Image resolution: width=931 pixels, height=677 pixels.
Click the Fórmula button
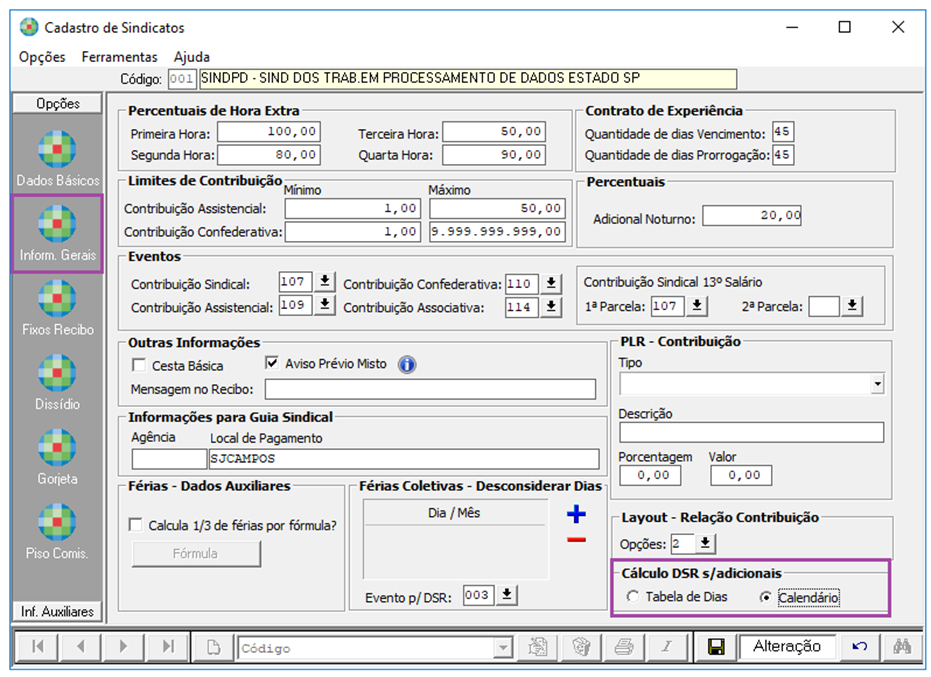click(x=195, y=553)
